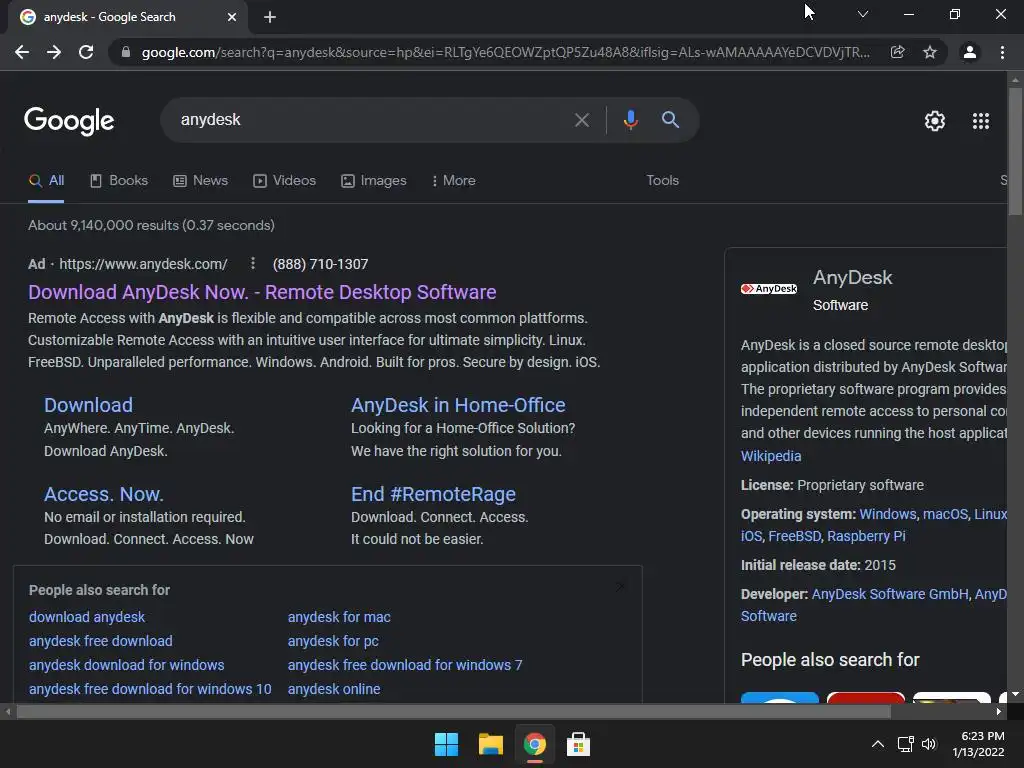The height and width of the screenshot is (768, 1024).
Task: Search anydesk free download for windows 7
Action: [x=405, y=665]
